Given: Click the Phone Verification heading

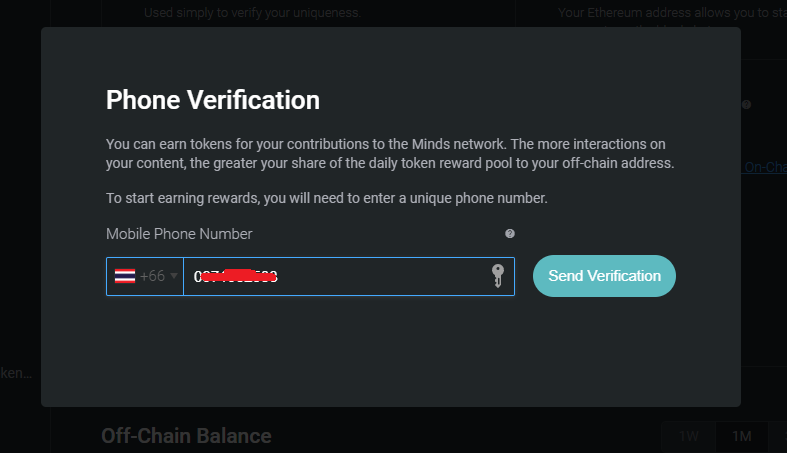Looking at the screenshot, I should (213, 100).
